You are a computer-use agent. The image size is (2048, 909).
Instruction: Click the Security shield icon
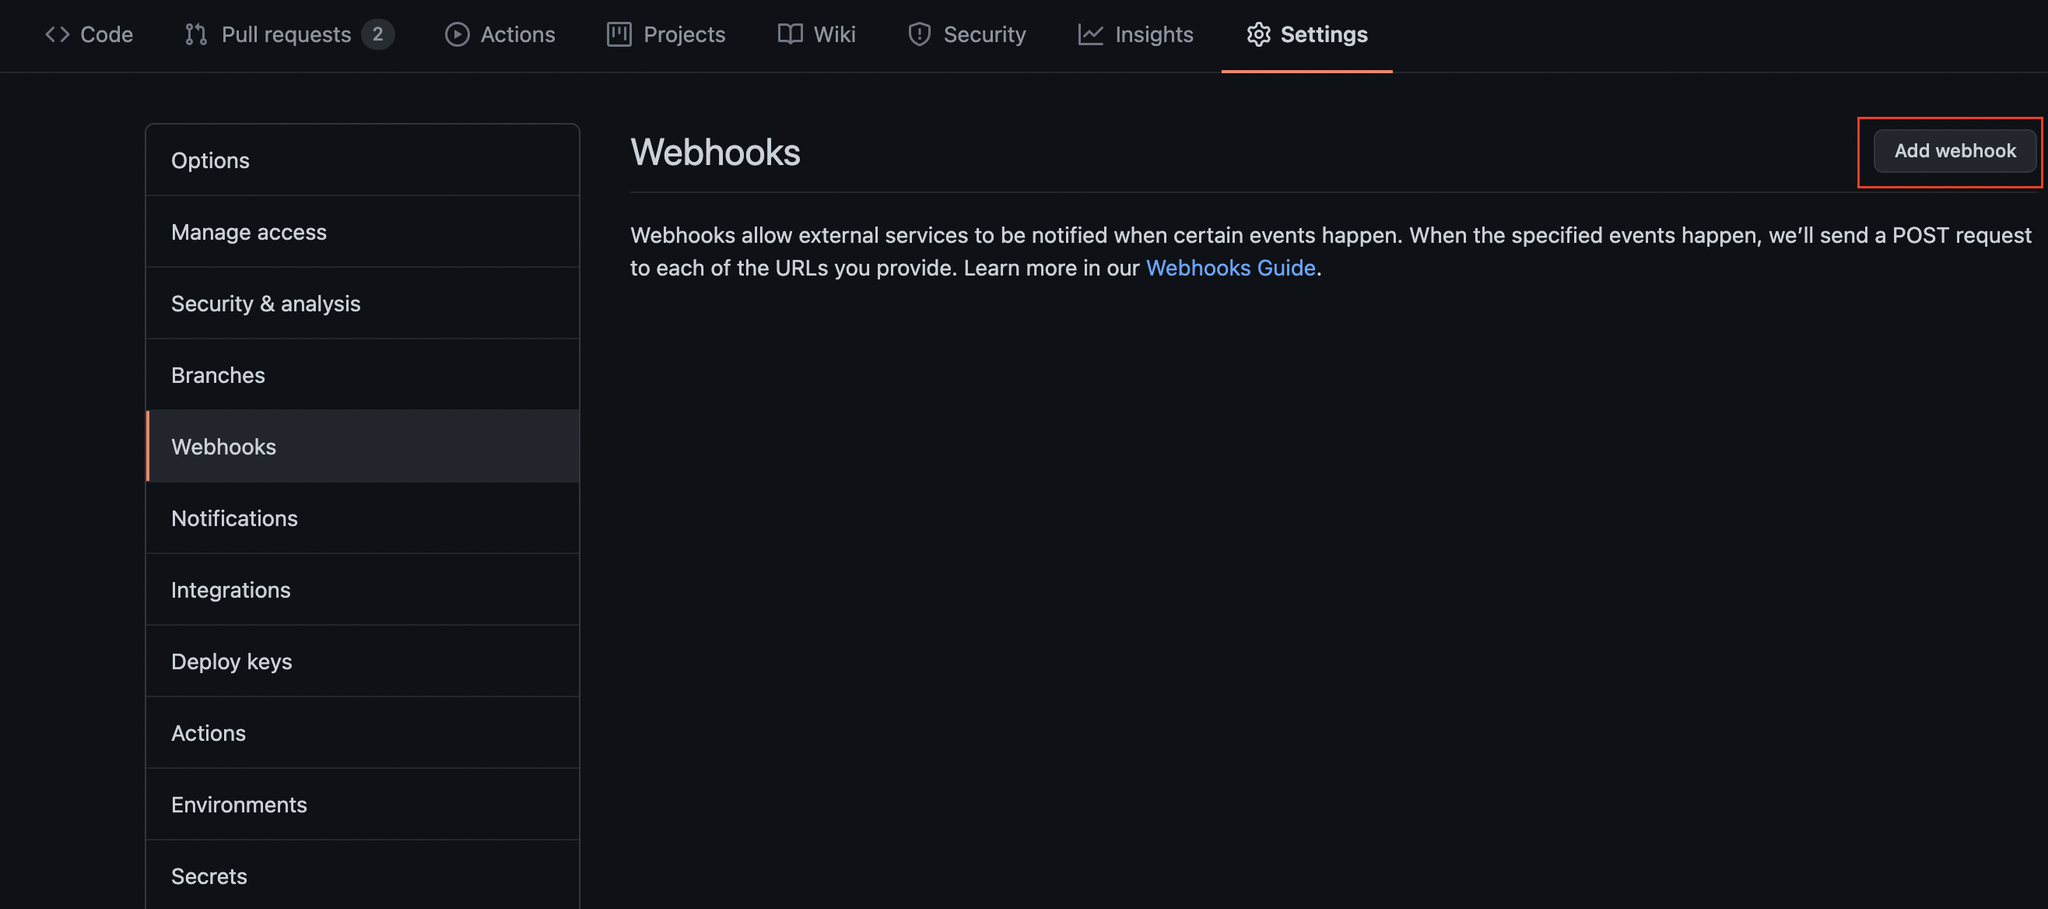pos(919,34)
